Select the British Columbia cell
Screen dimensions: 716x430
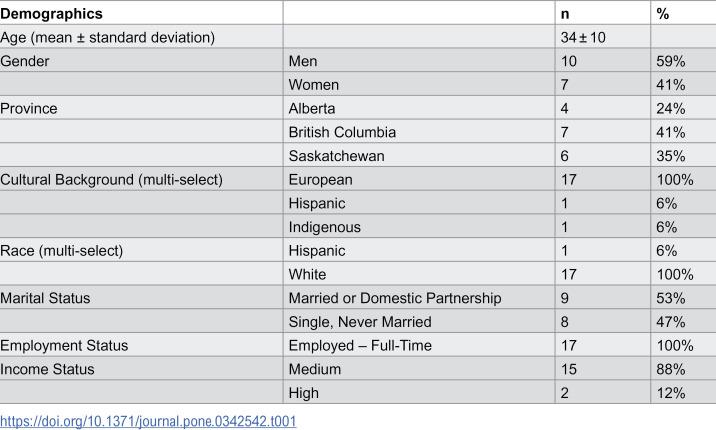[x=342, y=132]
